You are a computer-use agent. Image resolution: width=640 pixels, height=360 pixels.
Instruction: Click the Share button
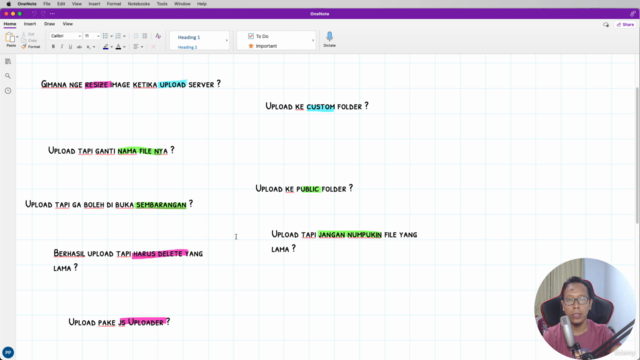(625, 24)
